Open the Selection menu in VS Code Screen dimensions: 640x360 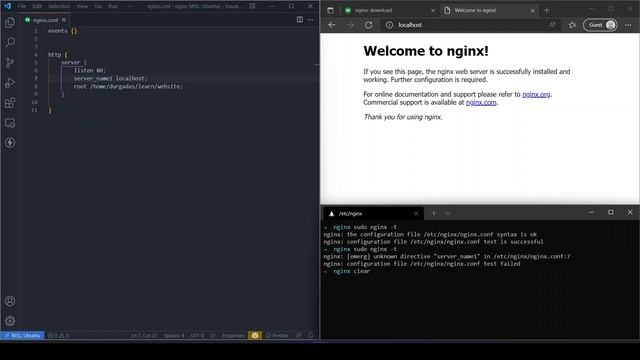point(59,6)
